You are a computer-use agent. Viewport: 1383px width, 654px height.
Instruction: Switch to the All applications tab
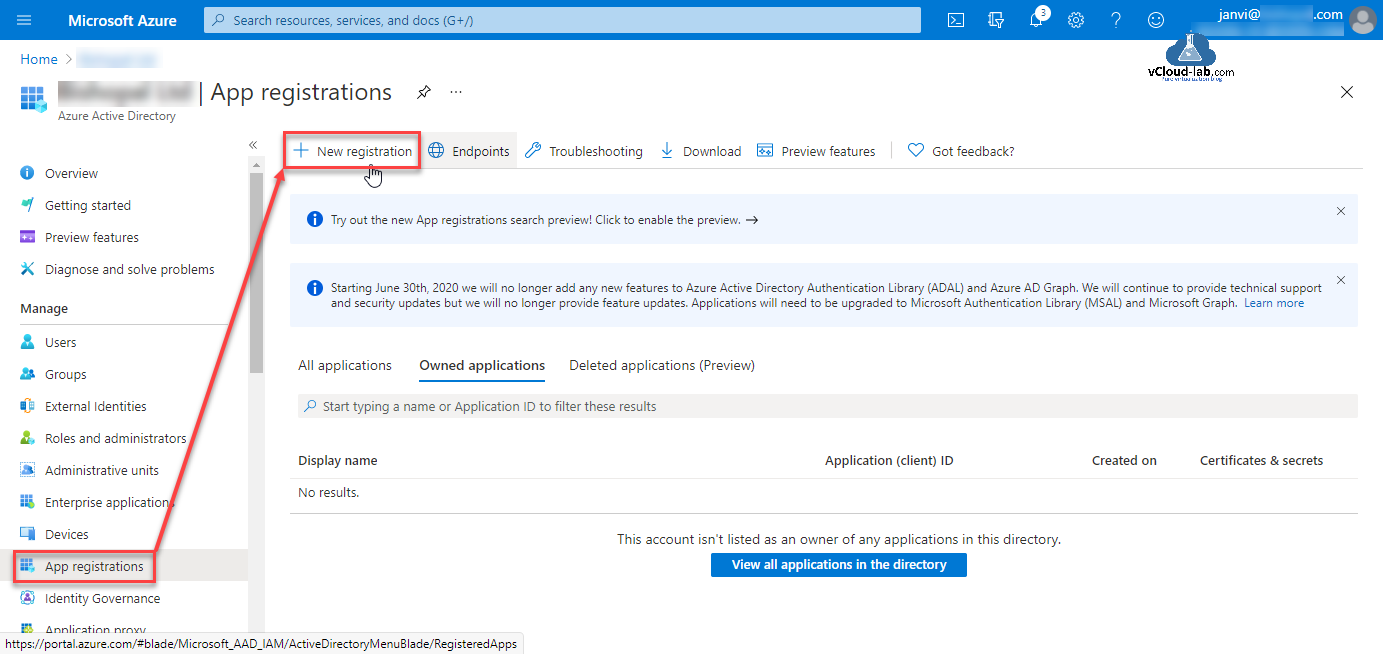point(345,365)
